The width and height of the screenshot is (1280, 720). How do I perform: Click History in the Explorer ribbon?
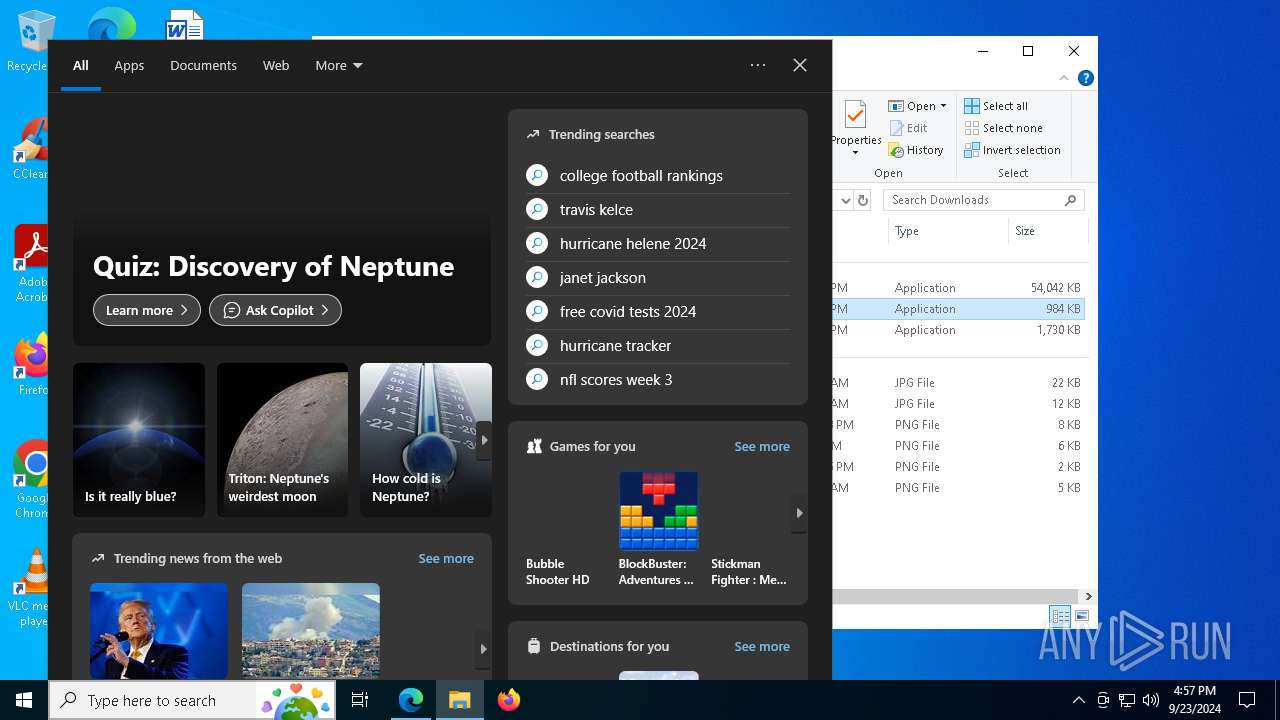pos(916,150)
